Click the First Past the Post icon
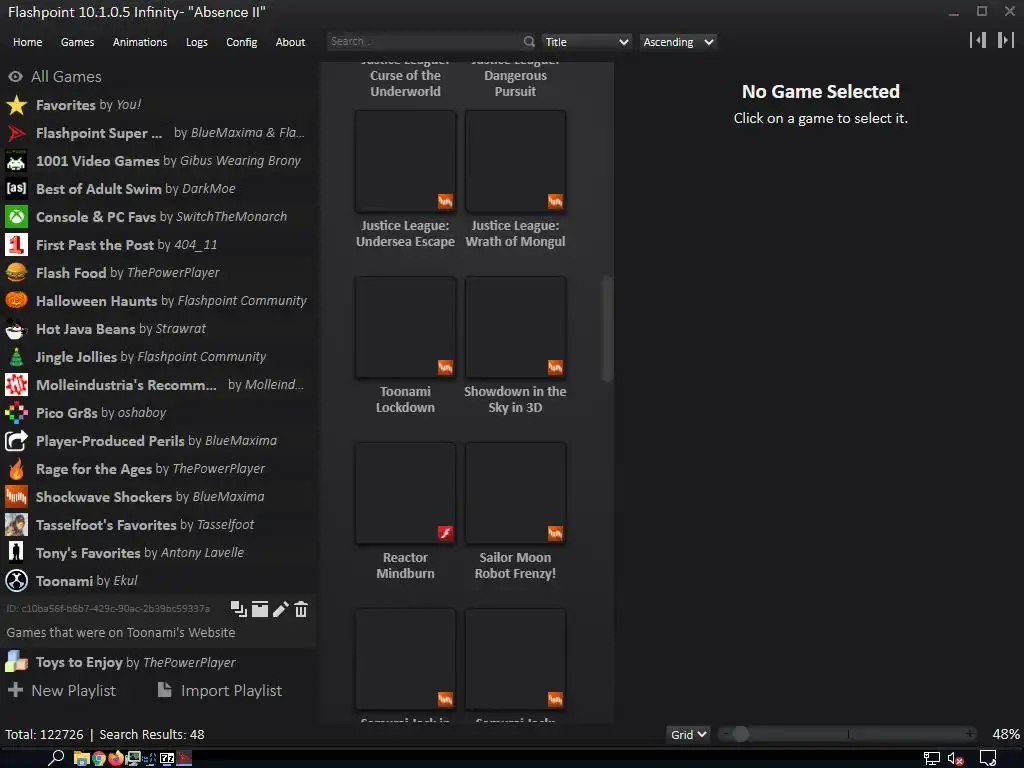Image resolution: width=1024 pixels, height=768 pixels. pos(16,245)
